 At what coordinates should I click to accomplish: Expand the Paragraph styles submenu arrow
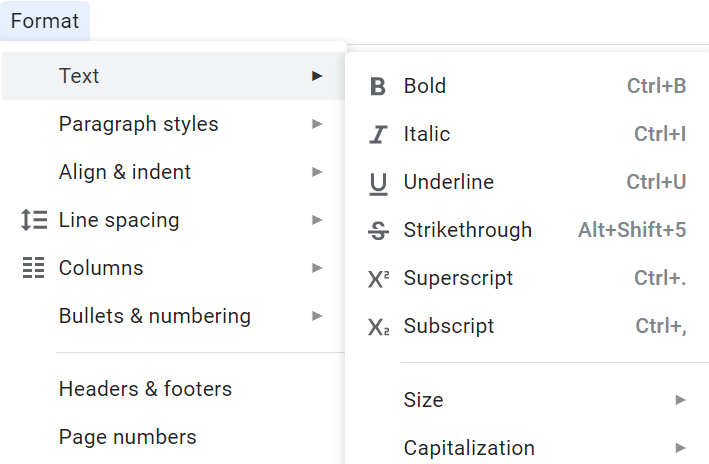(317, 124)
